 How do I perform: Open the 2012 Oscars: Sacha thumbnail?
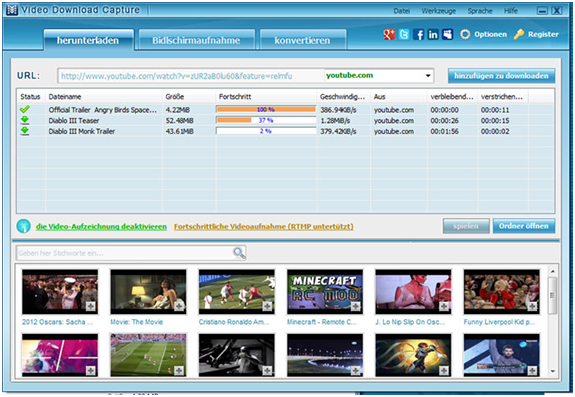click(60, 292)
